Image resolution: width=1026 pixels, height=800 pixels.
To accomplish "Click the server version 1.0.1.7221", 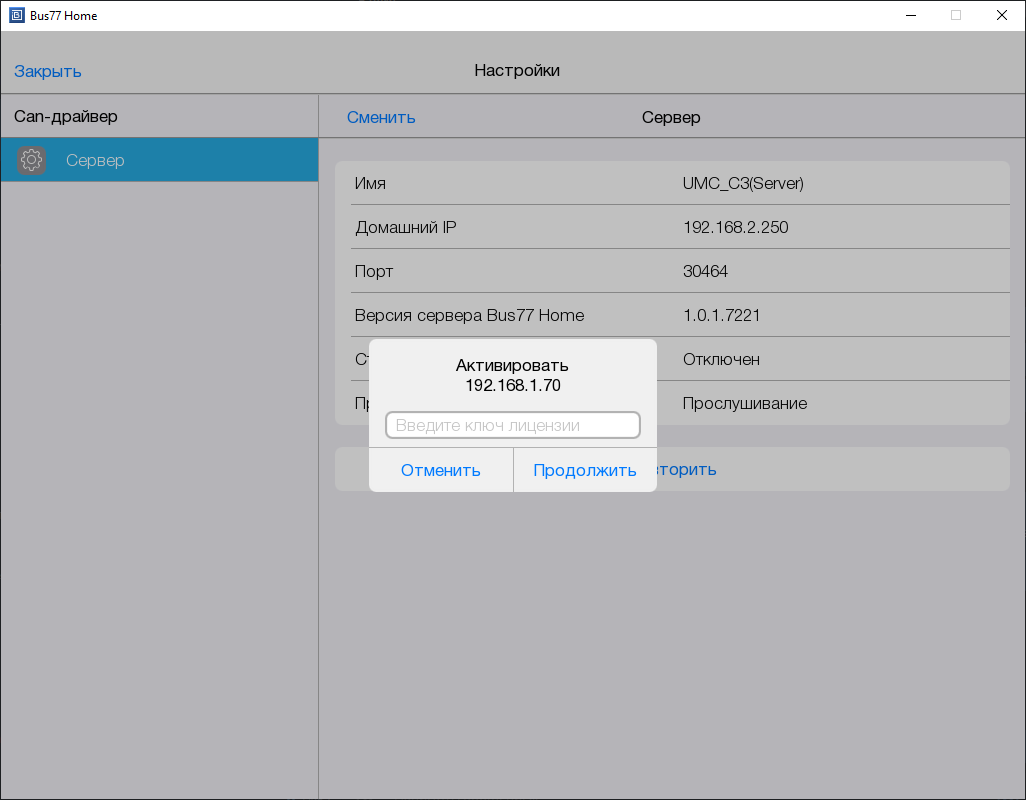I will tap(721, 315).
